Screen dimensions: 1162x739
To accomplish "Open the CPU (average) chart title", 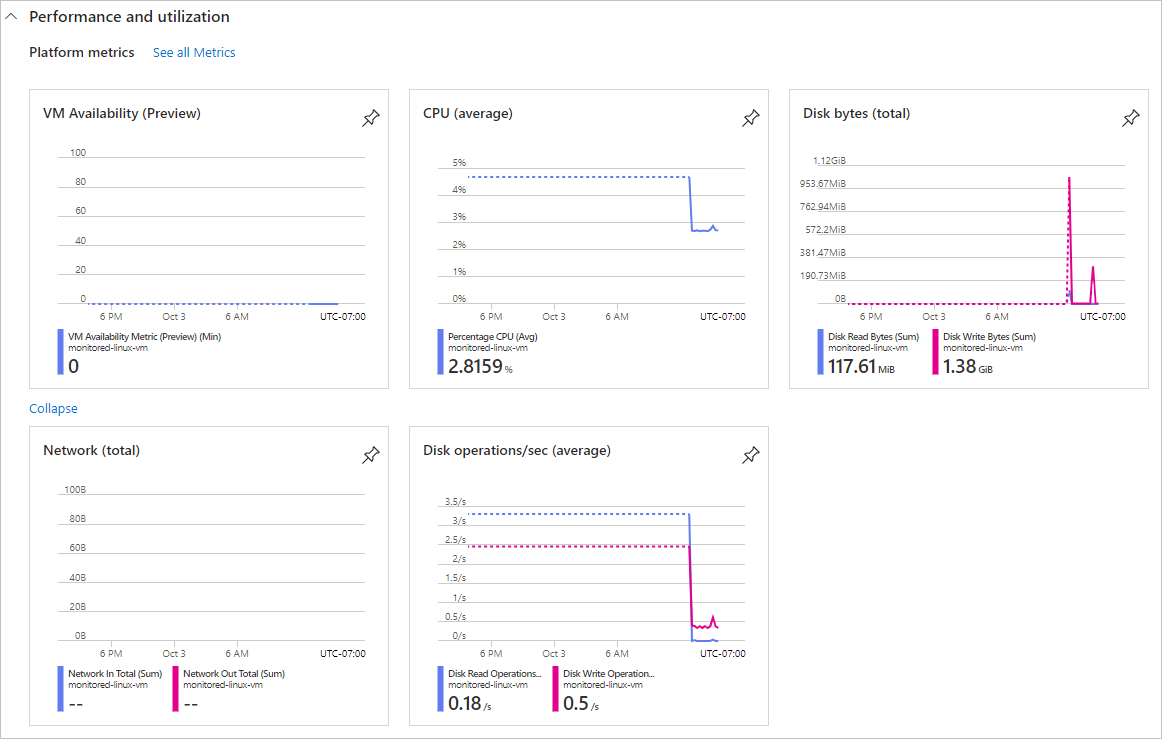I will [x=468, y=114].
